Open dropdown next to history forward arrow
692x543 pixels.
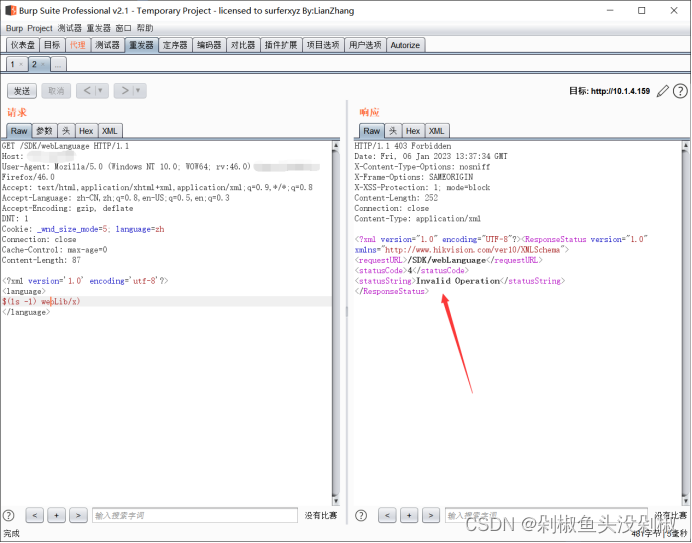(139, 90)
